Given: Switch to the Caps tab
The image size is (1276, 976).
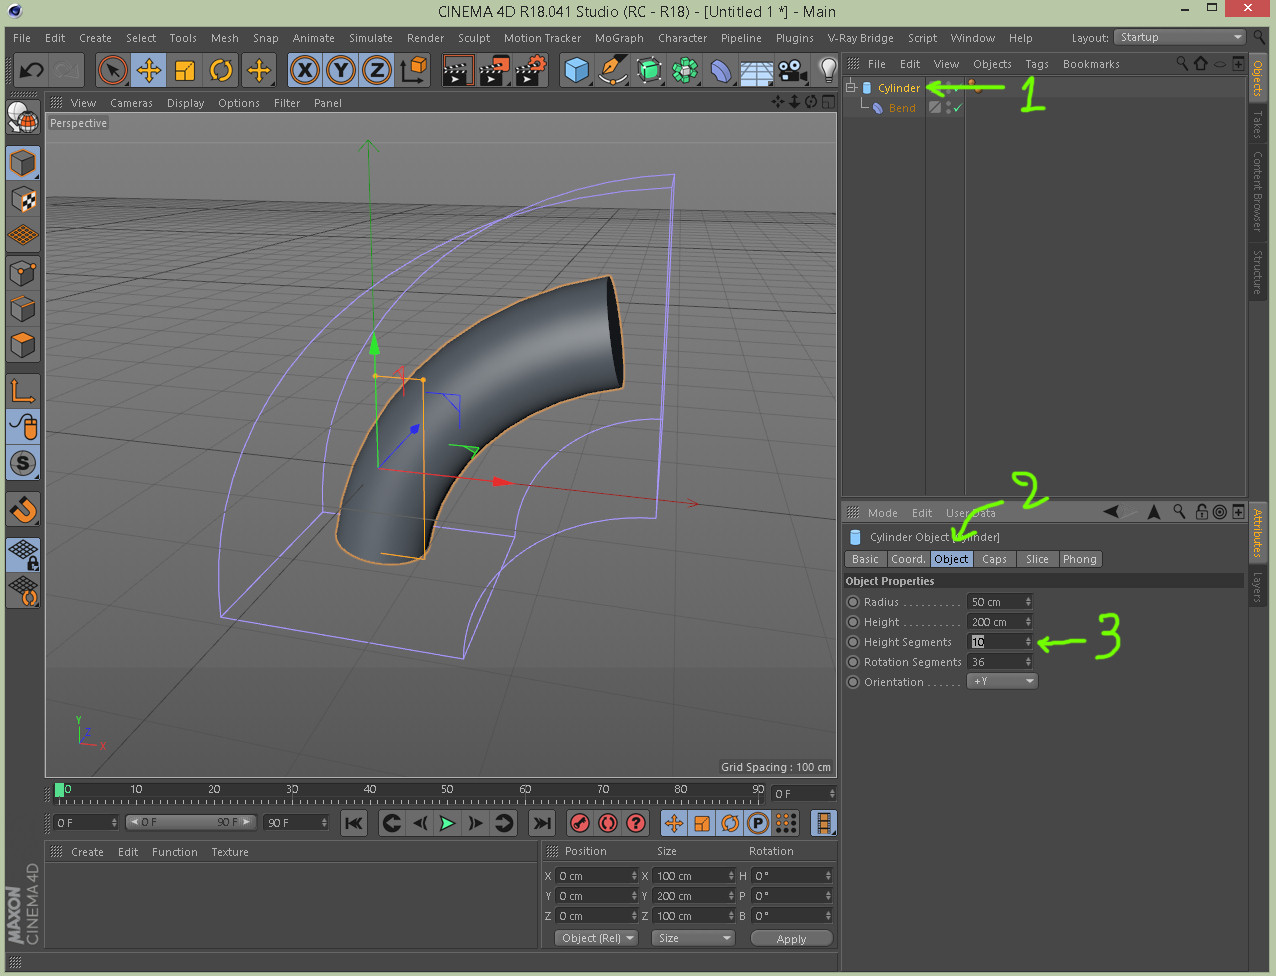Looking at the screenshot, I should [994, 559].
